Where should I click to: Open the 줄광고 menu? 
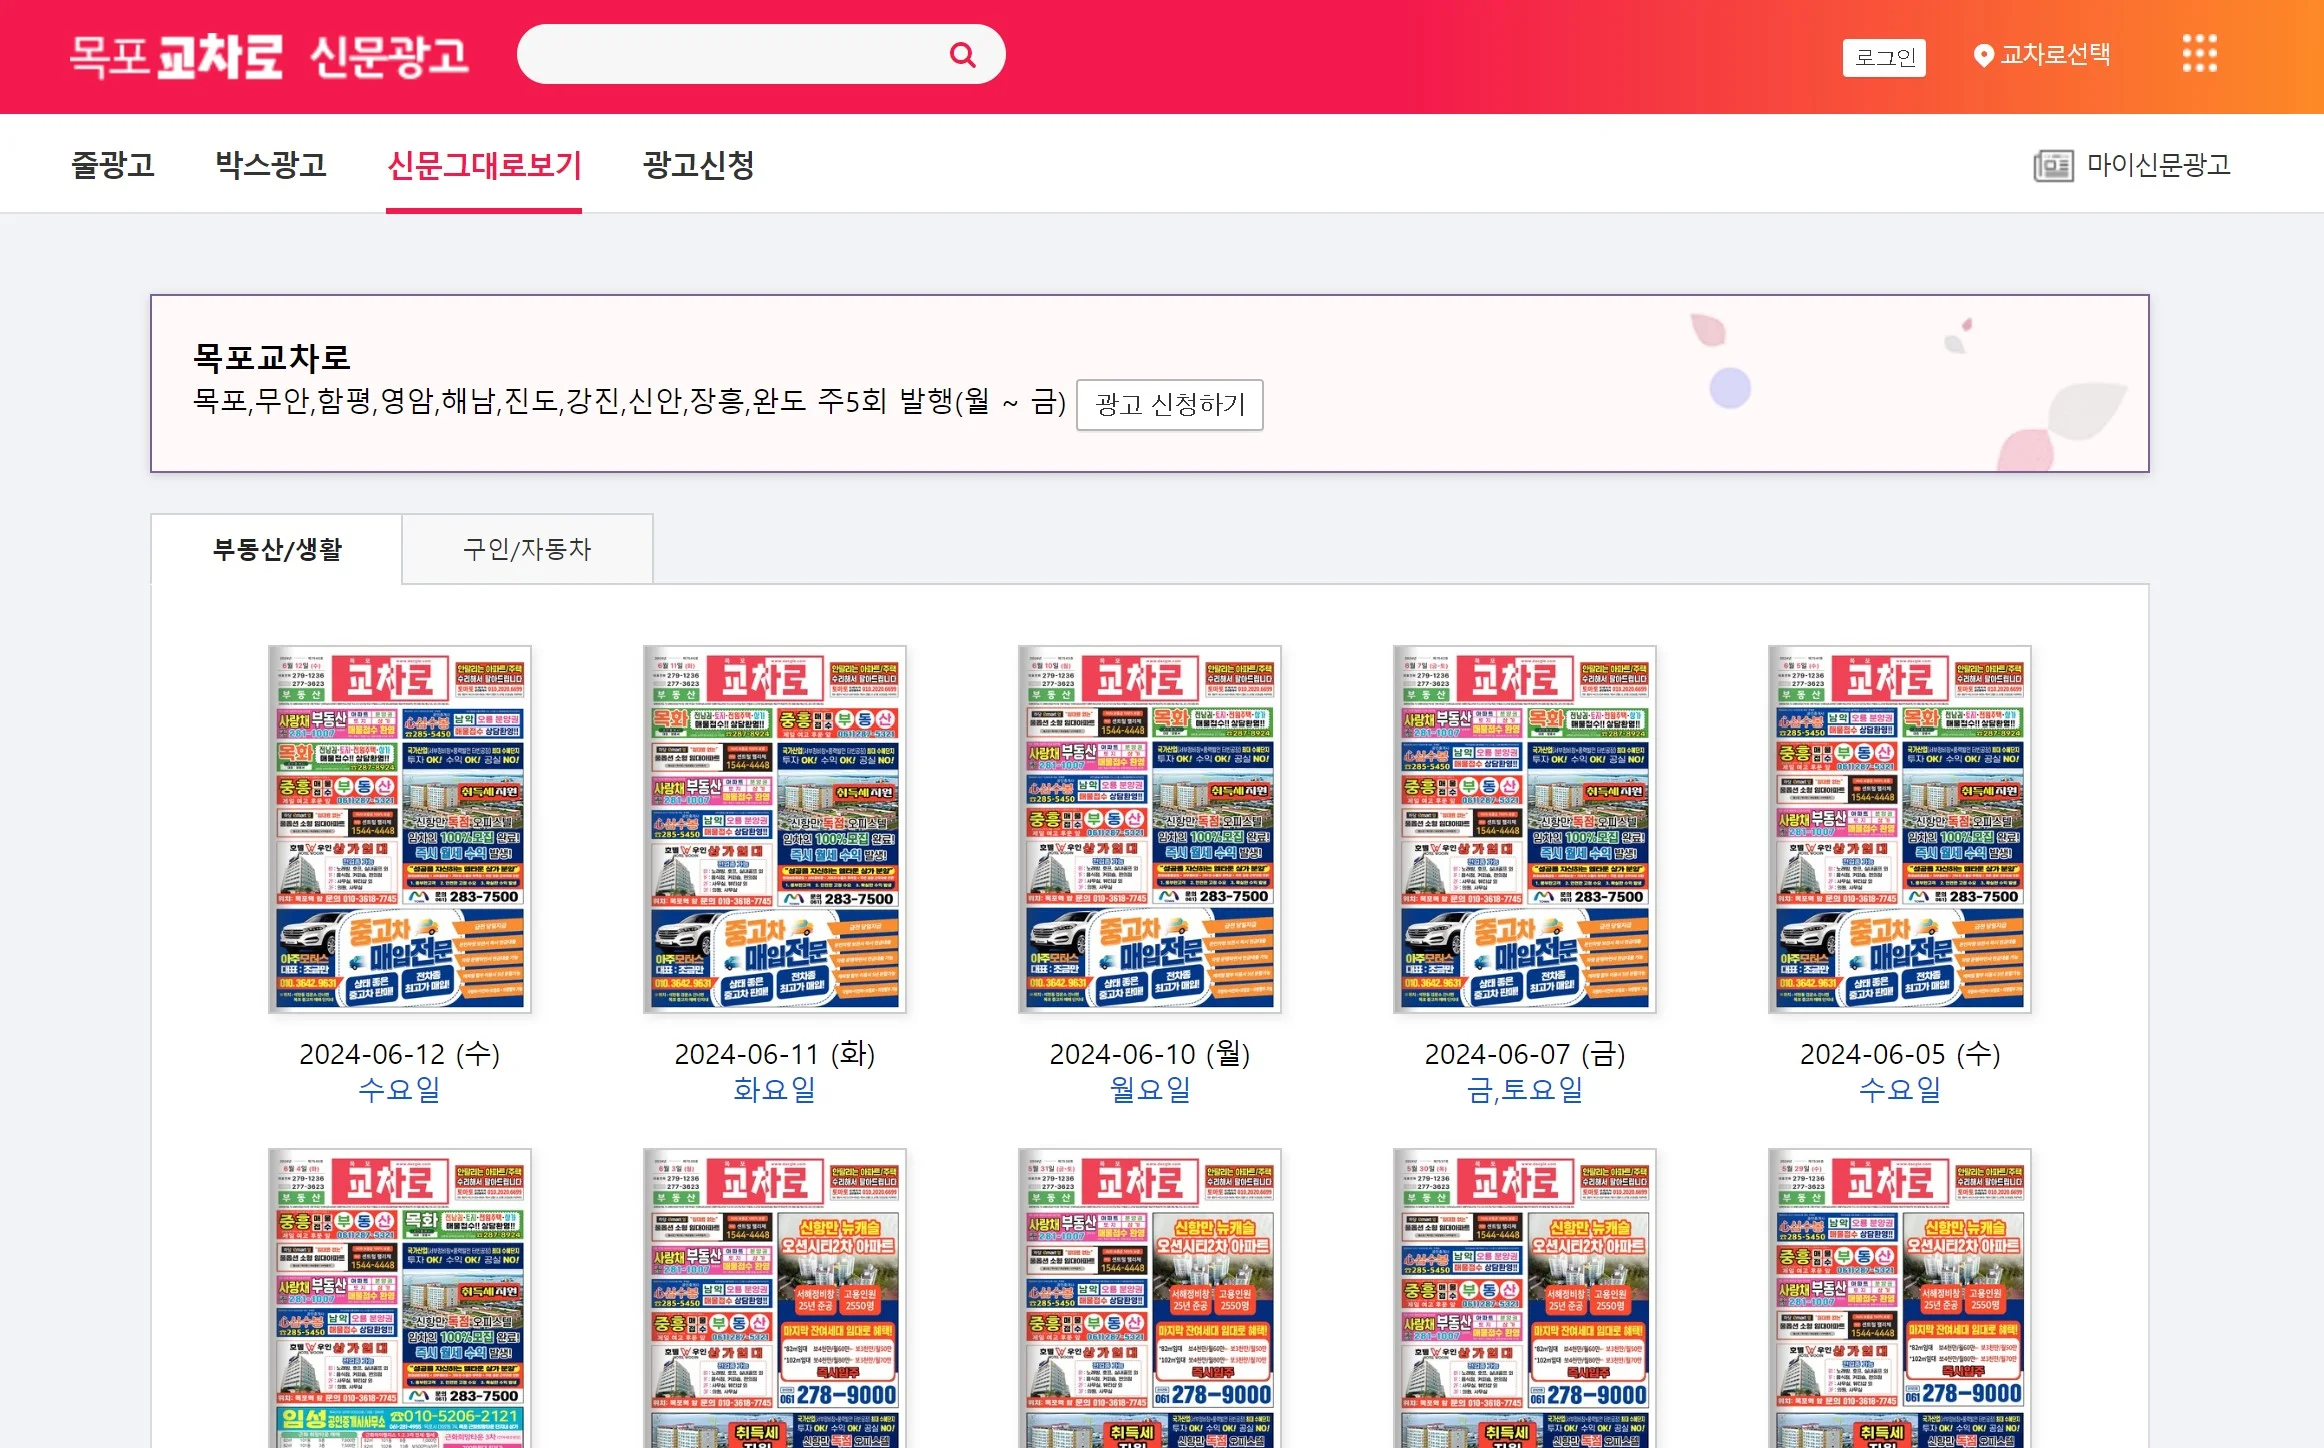pyautogui.click(x=113, y=166)
